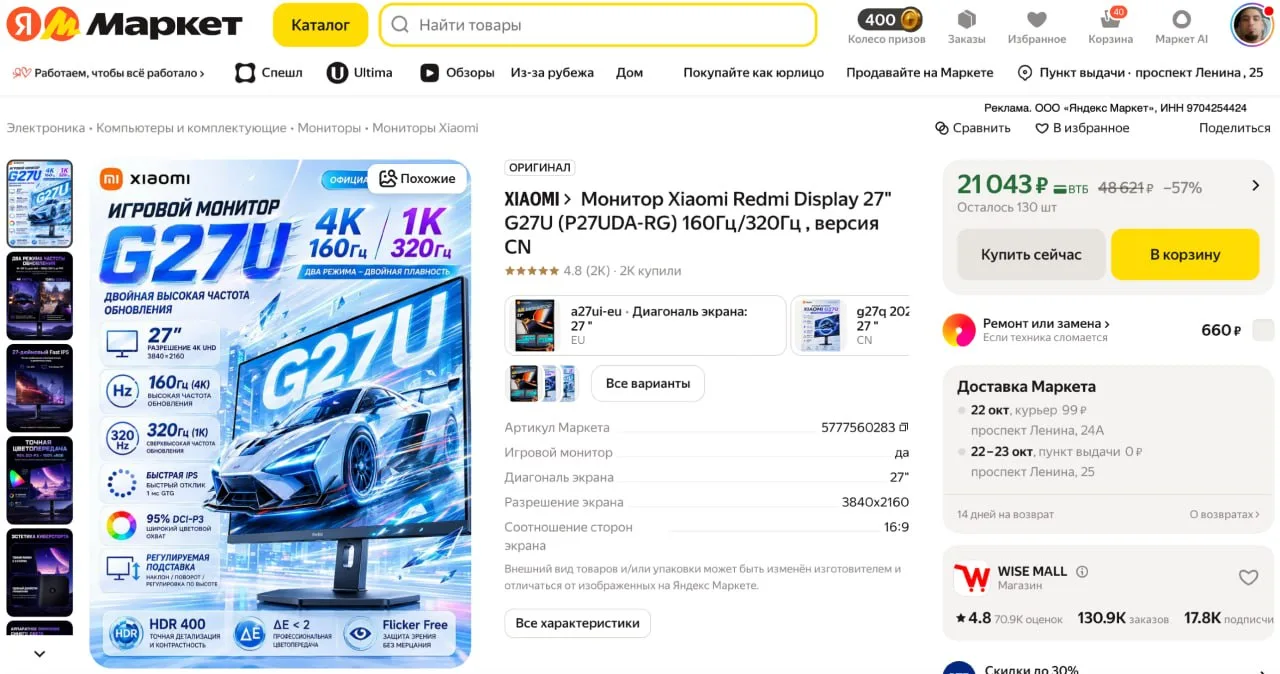
Task: Copy Артикул Маркета number icon
Action: coord(904,428)
